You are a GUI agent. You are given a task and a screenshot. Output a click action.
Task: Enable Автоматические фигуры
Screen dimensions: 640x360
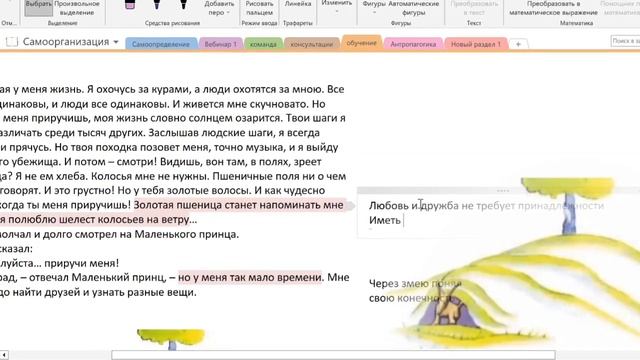(x=414, y=8)
